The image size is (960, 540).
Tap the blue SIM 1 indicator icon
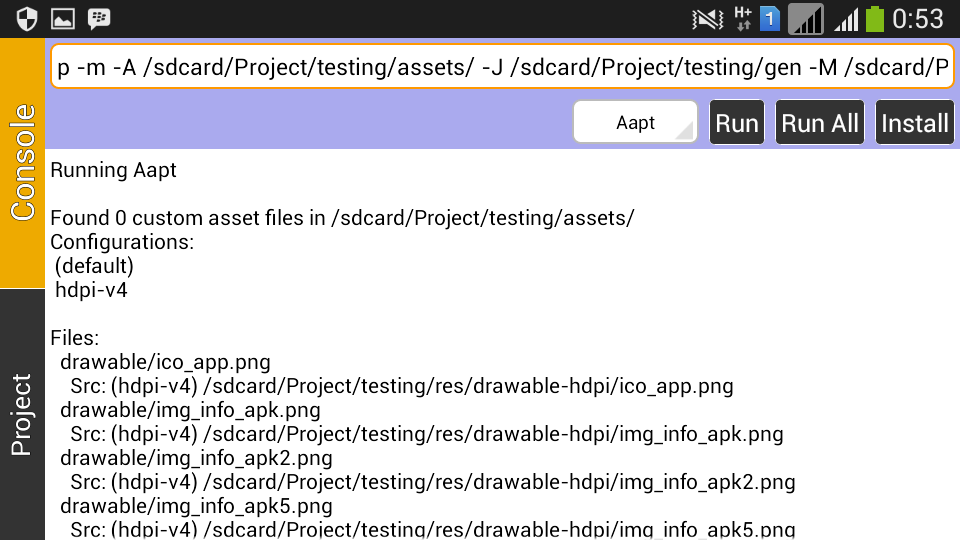pos(770,18)
